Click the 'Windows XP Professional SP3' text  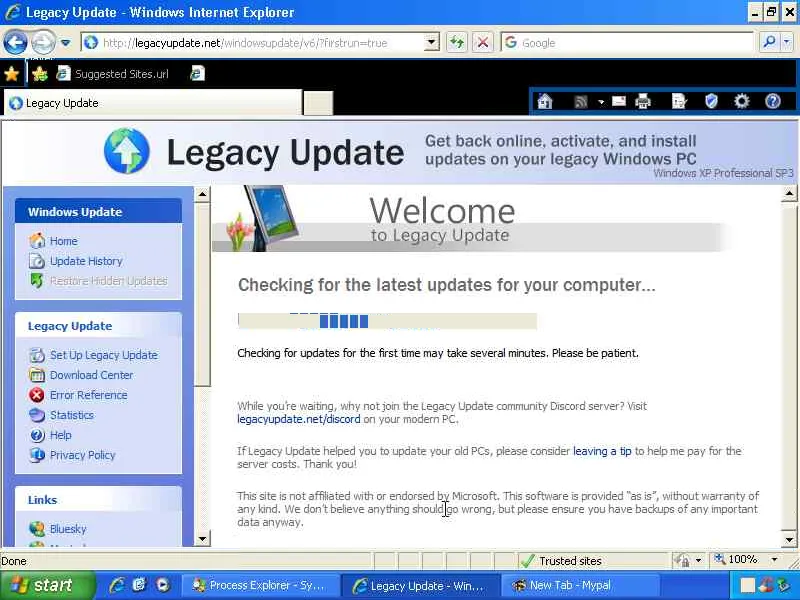tap(723, 173)
